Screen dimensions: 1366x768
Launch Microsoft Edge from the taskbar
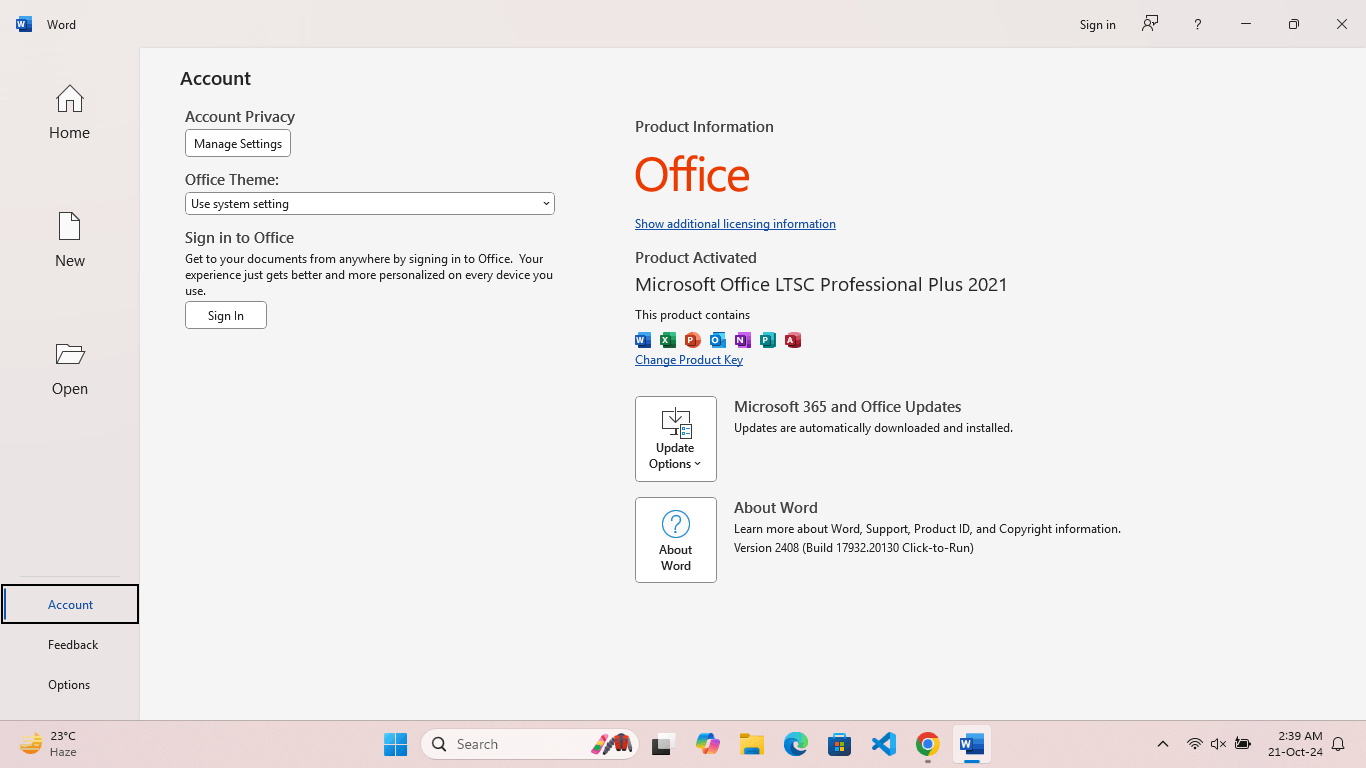pos(796,744)
